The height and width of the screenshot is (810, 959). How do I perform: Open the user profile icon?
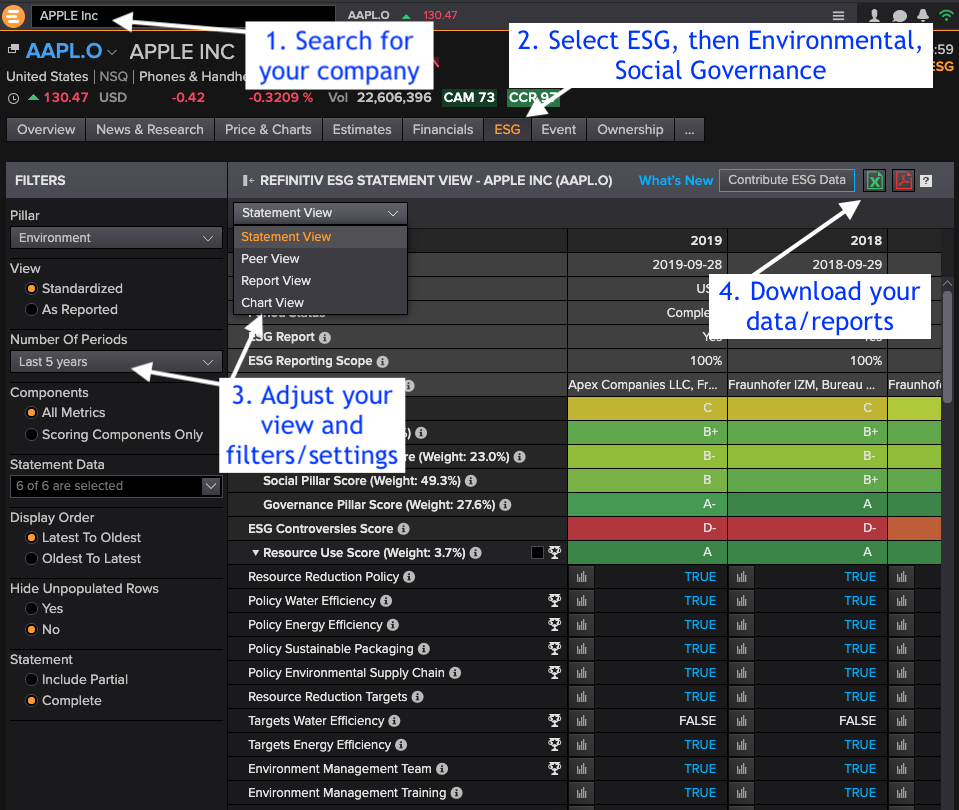(874, 16)
